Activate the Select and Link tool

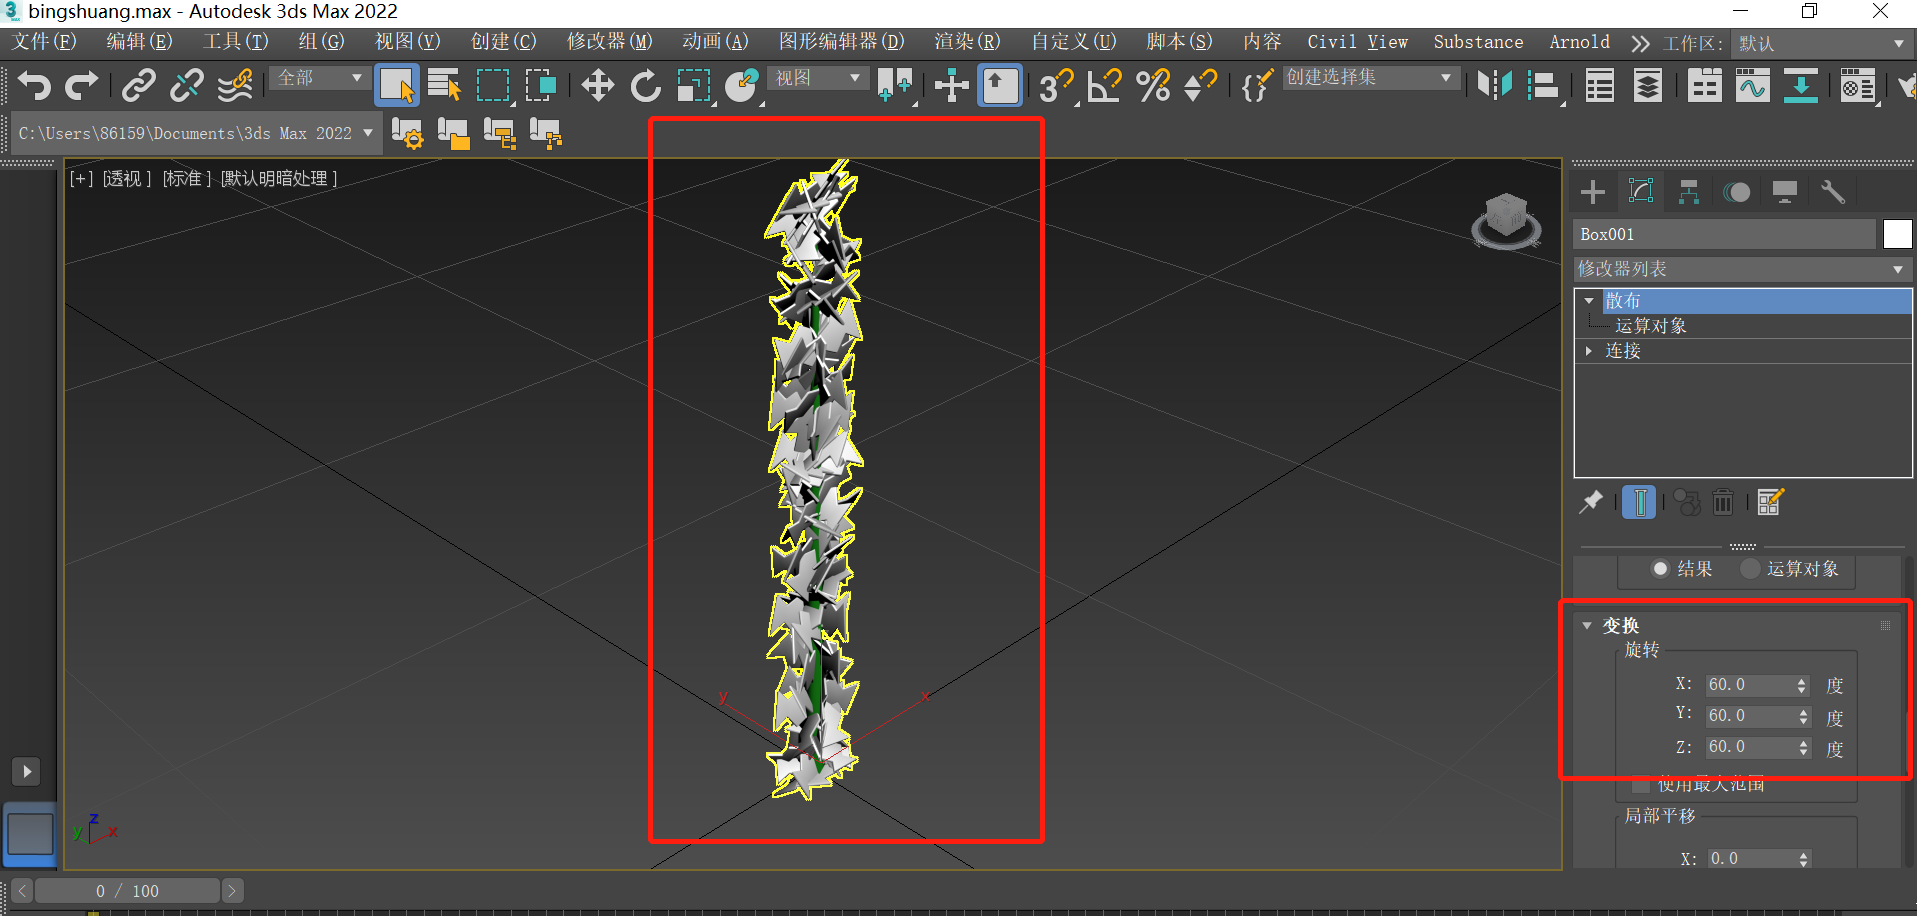[x=139, y=86]
